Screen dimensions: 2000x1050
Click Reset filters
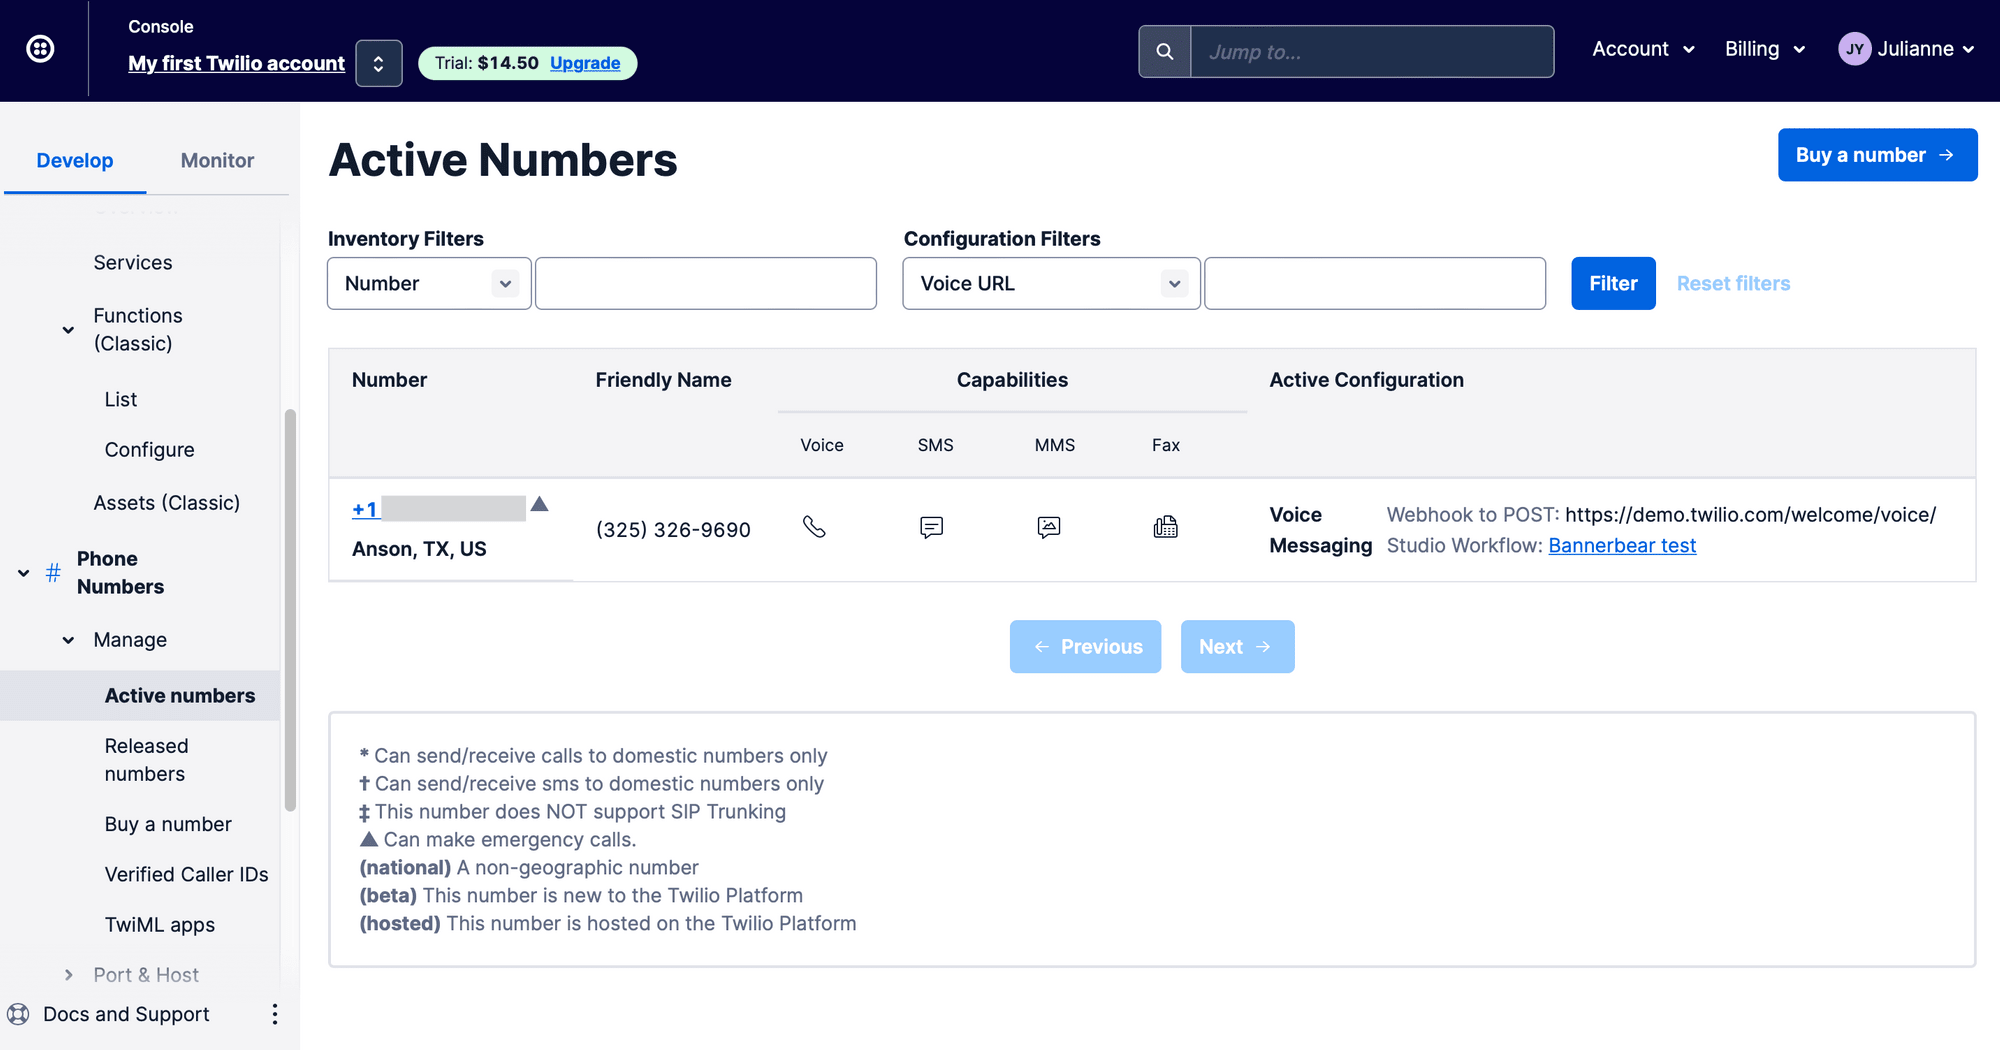click(1733, 284)
